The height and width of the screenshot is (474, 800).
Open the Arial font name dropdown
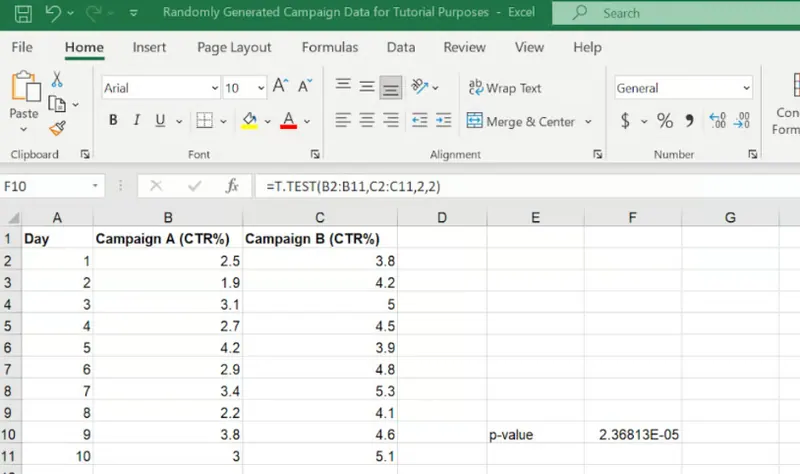point(214,88)
